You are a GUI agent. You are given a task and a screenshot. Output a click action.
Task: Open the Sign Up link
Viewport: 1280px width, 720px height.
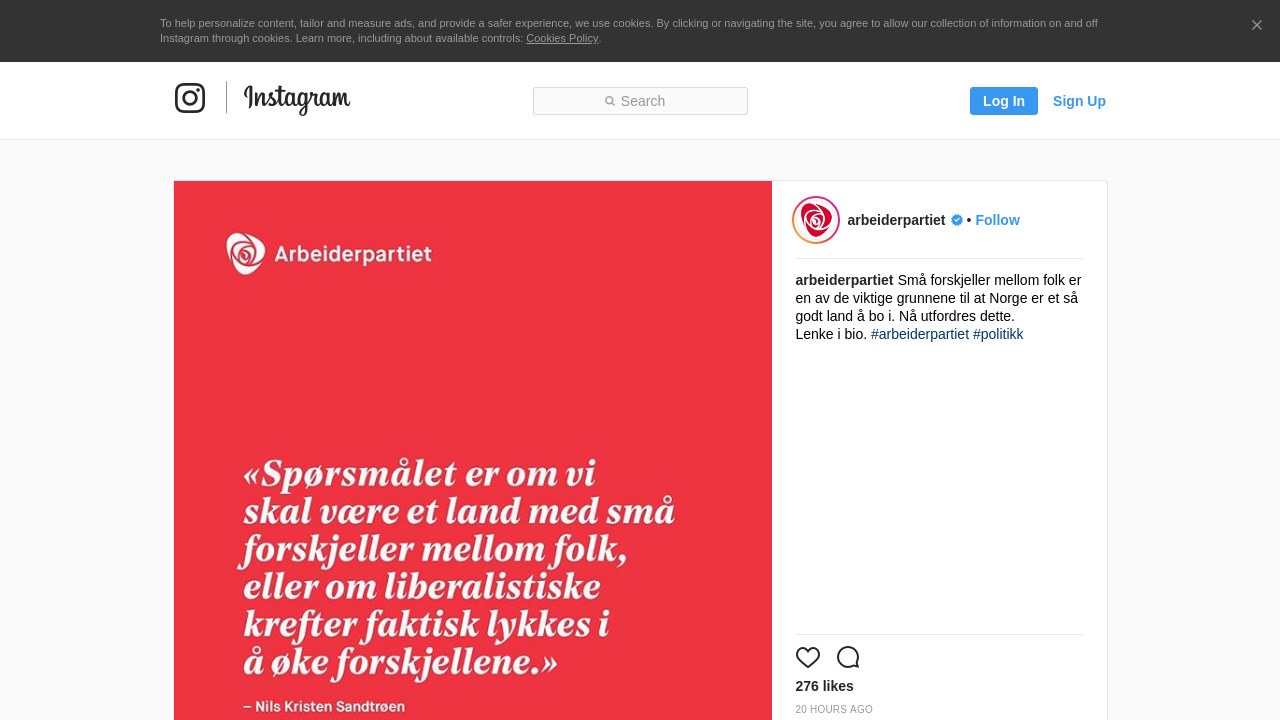[1079, 101]
